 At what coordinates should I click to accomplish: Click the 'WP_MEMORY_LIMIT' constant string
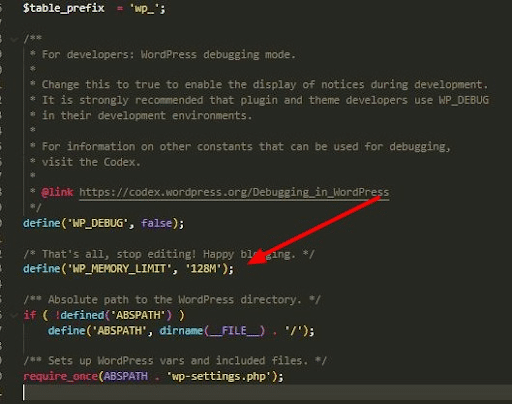point(120,268)
